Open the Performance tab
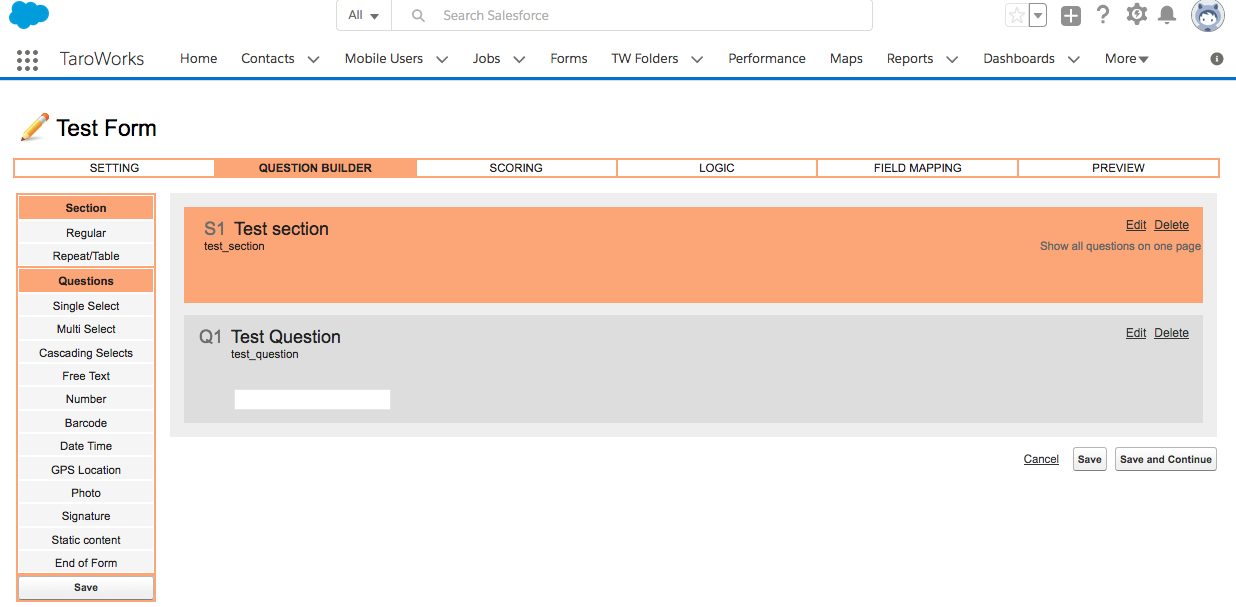This screenshot has height=607, width=1236. pyautogui.click(x=767, y=59)
